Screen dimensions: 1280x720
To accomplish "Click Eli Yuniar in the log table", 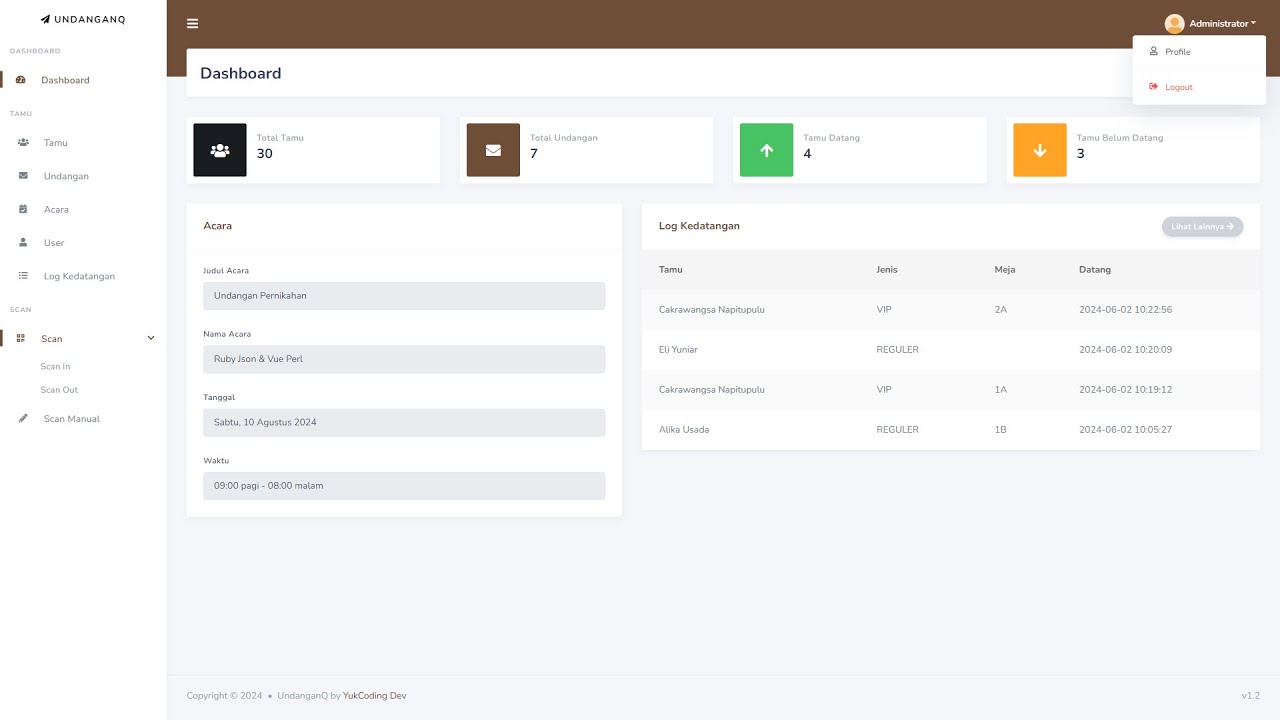I will click(678, 350).
